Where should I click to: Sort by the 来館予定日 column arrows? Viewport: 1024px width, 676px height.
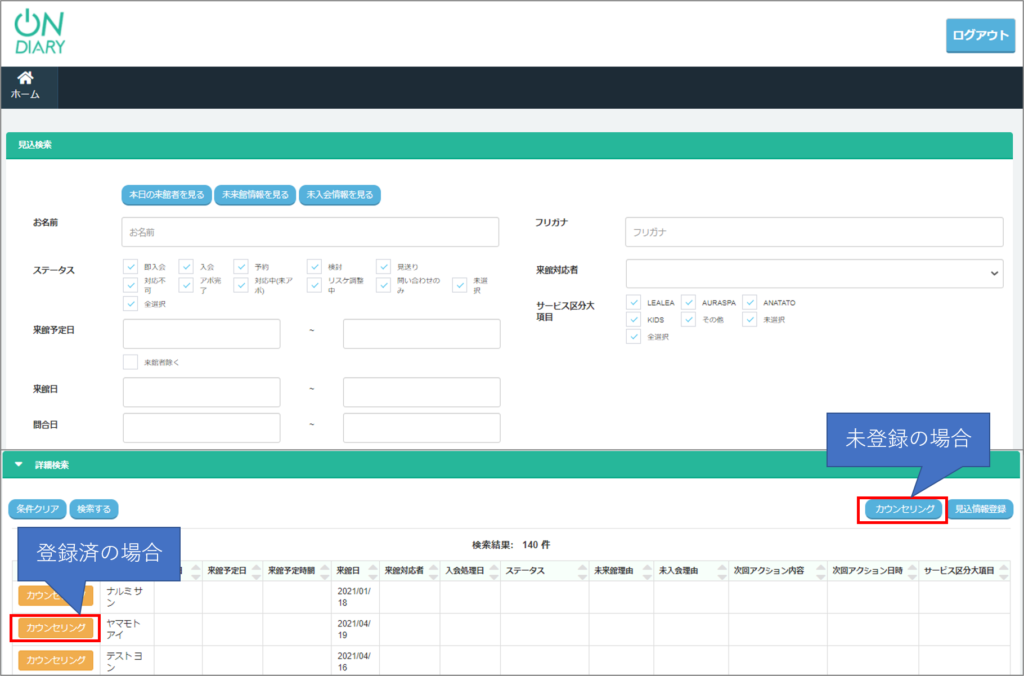point(255,570)
